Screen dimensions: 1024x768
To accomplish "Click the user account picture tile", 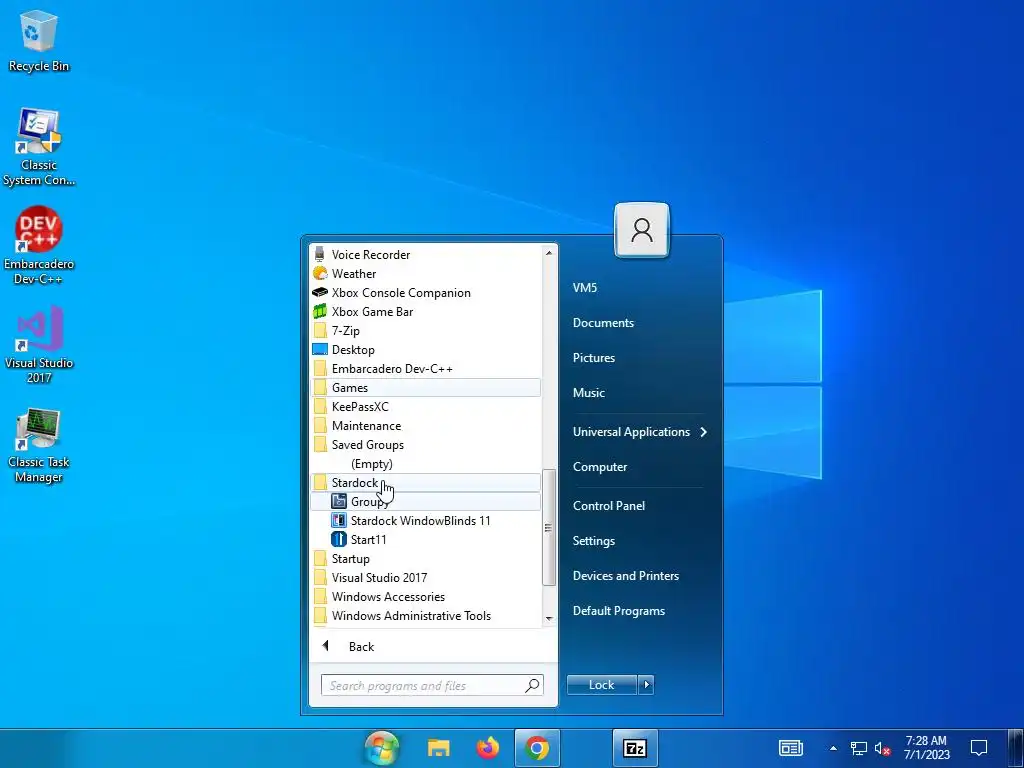I will point(641,230).
